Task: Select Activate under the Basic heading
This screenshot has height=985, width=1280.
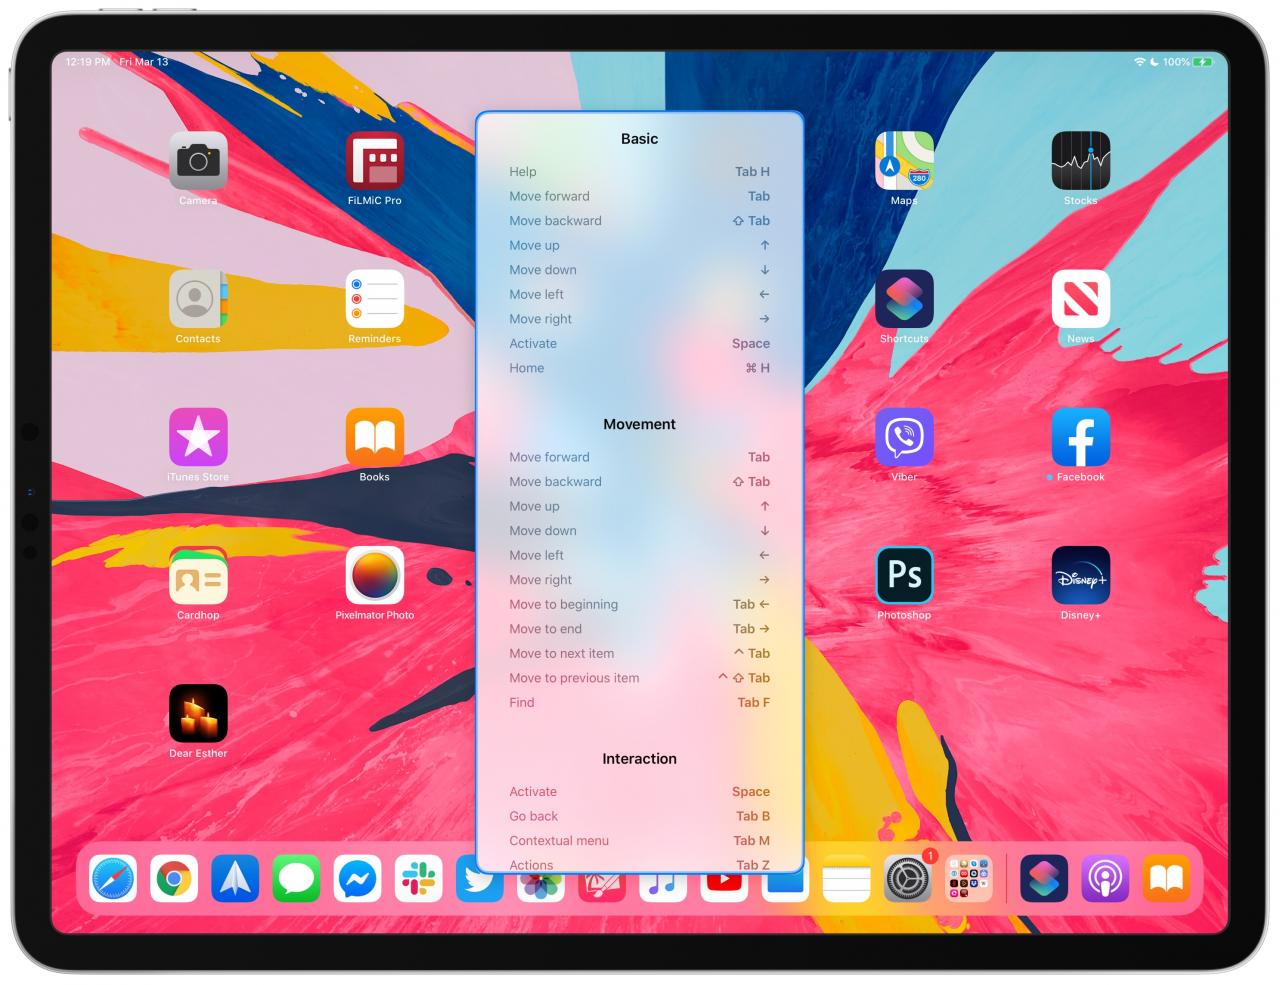Action: (x=639, y=343)
